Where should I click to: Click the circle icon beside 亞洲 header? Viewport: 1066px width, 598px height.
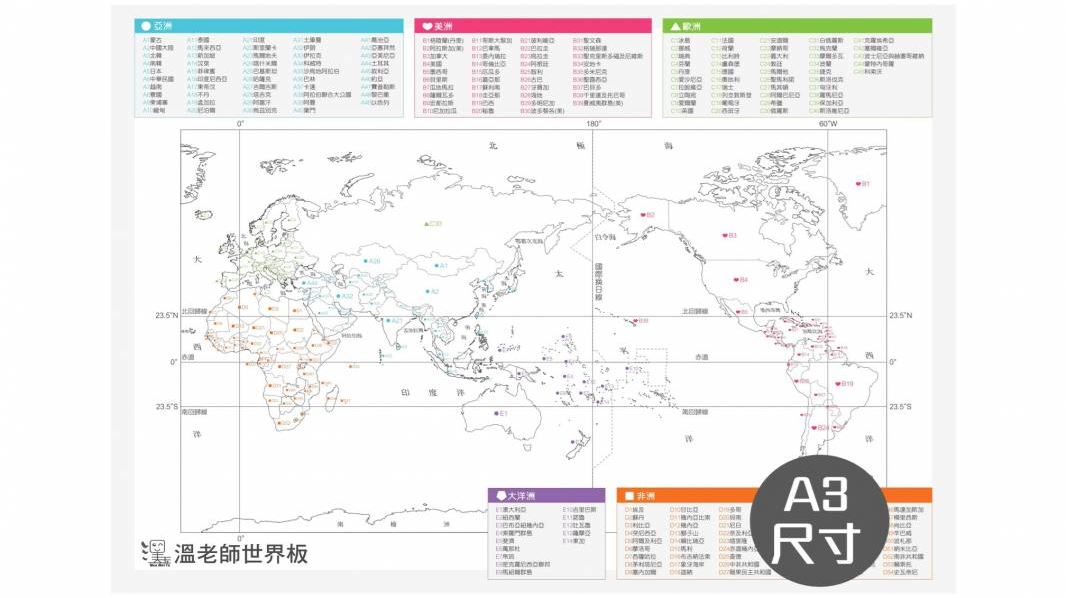pyautogui.click(x=146, y=26)
